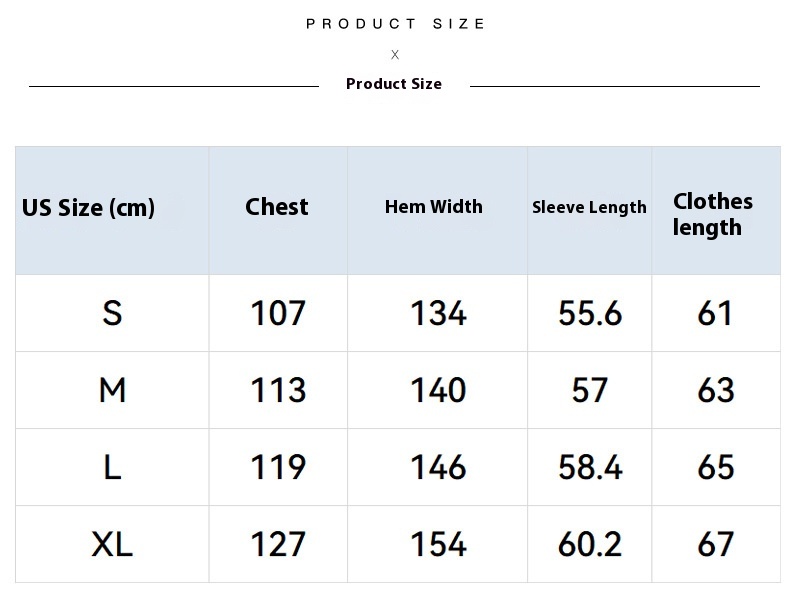Viewport: 790px width, 607px height.
Task: Select the Hem Width column header
Action: point(433,207)
